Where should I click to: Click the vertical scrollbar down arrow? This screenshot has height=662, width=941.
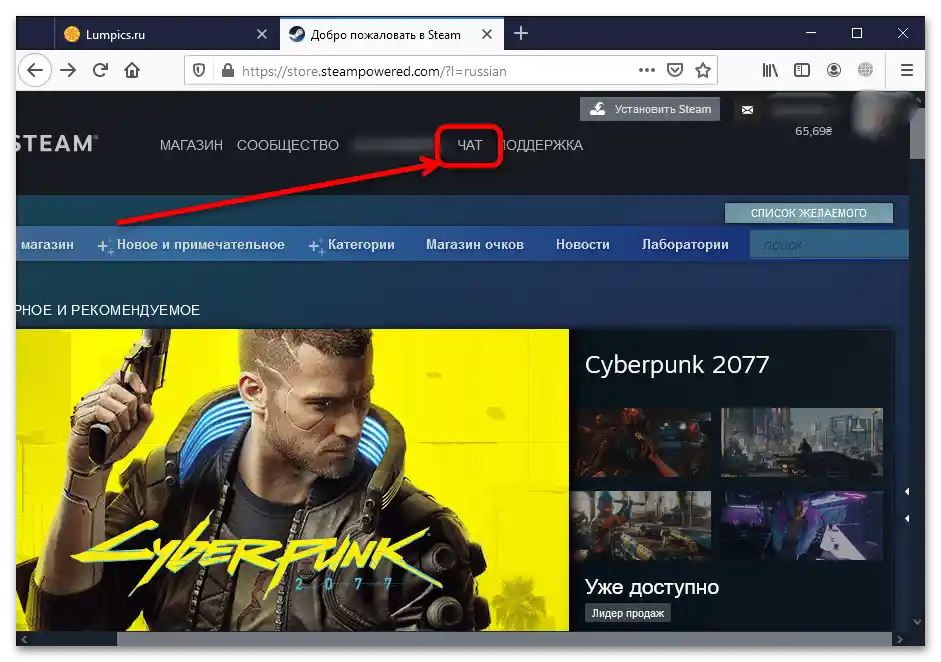coord(917,622)
